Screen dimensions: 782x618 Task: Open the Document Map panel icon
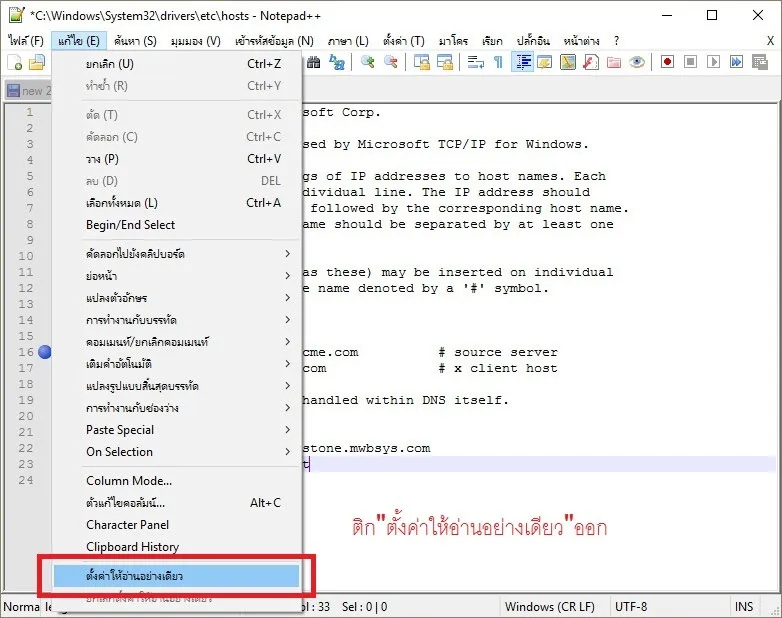pyautogui.click(x=568, y=62)
